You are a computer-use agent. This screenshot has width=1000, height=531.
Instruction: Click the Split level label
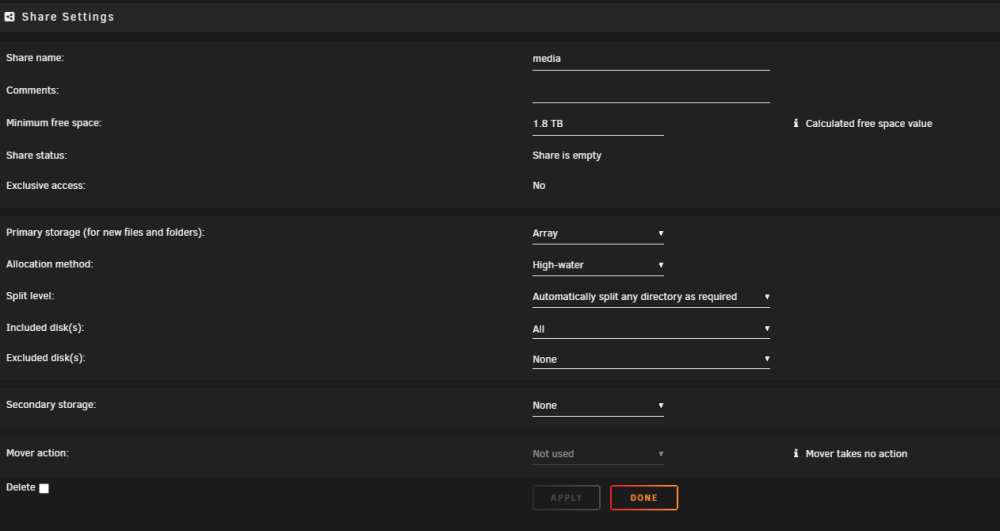click(x=30, y=296)
